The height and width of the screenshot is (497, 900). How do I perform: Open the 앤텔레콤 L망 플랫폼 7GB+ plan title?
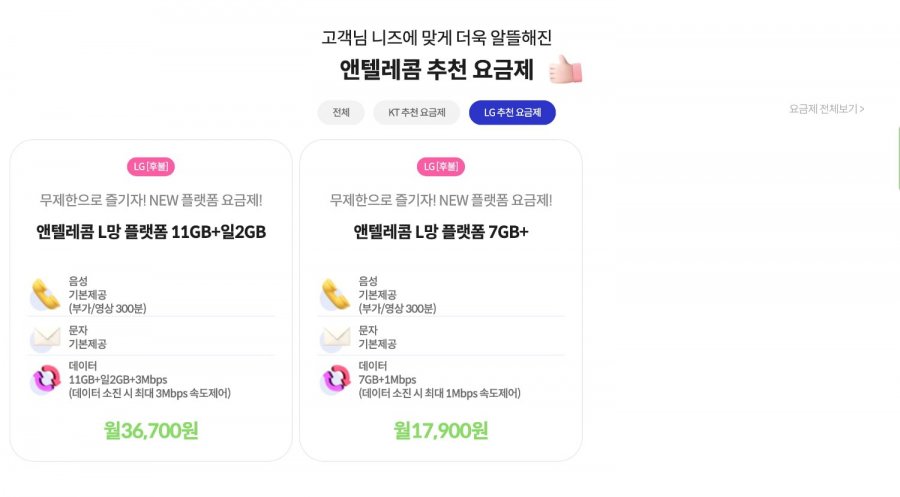[x=441, y=232]
